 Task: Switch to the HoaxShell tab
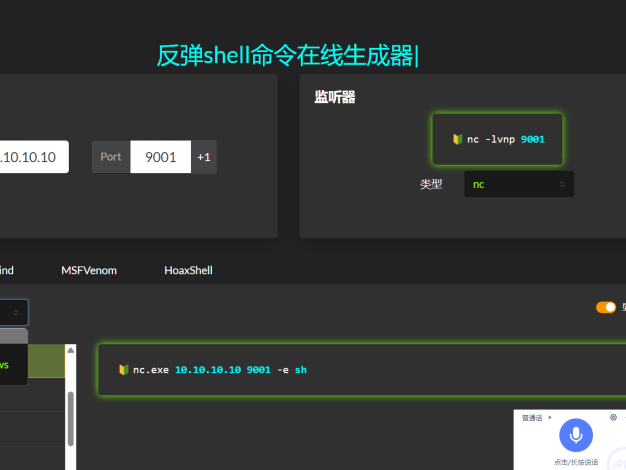pyautogui.click(x=188, y=270)
